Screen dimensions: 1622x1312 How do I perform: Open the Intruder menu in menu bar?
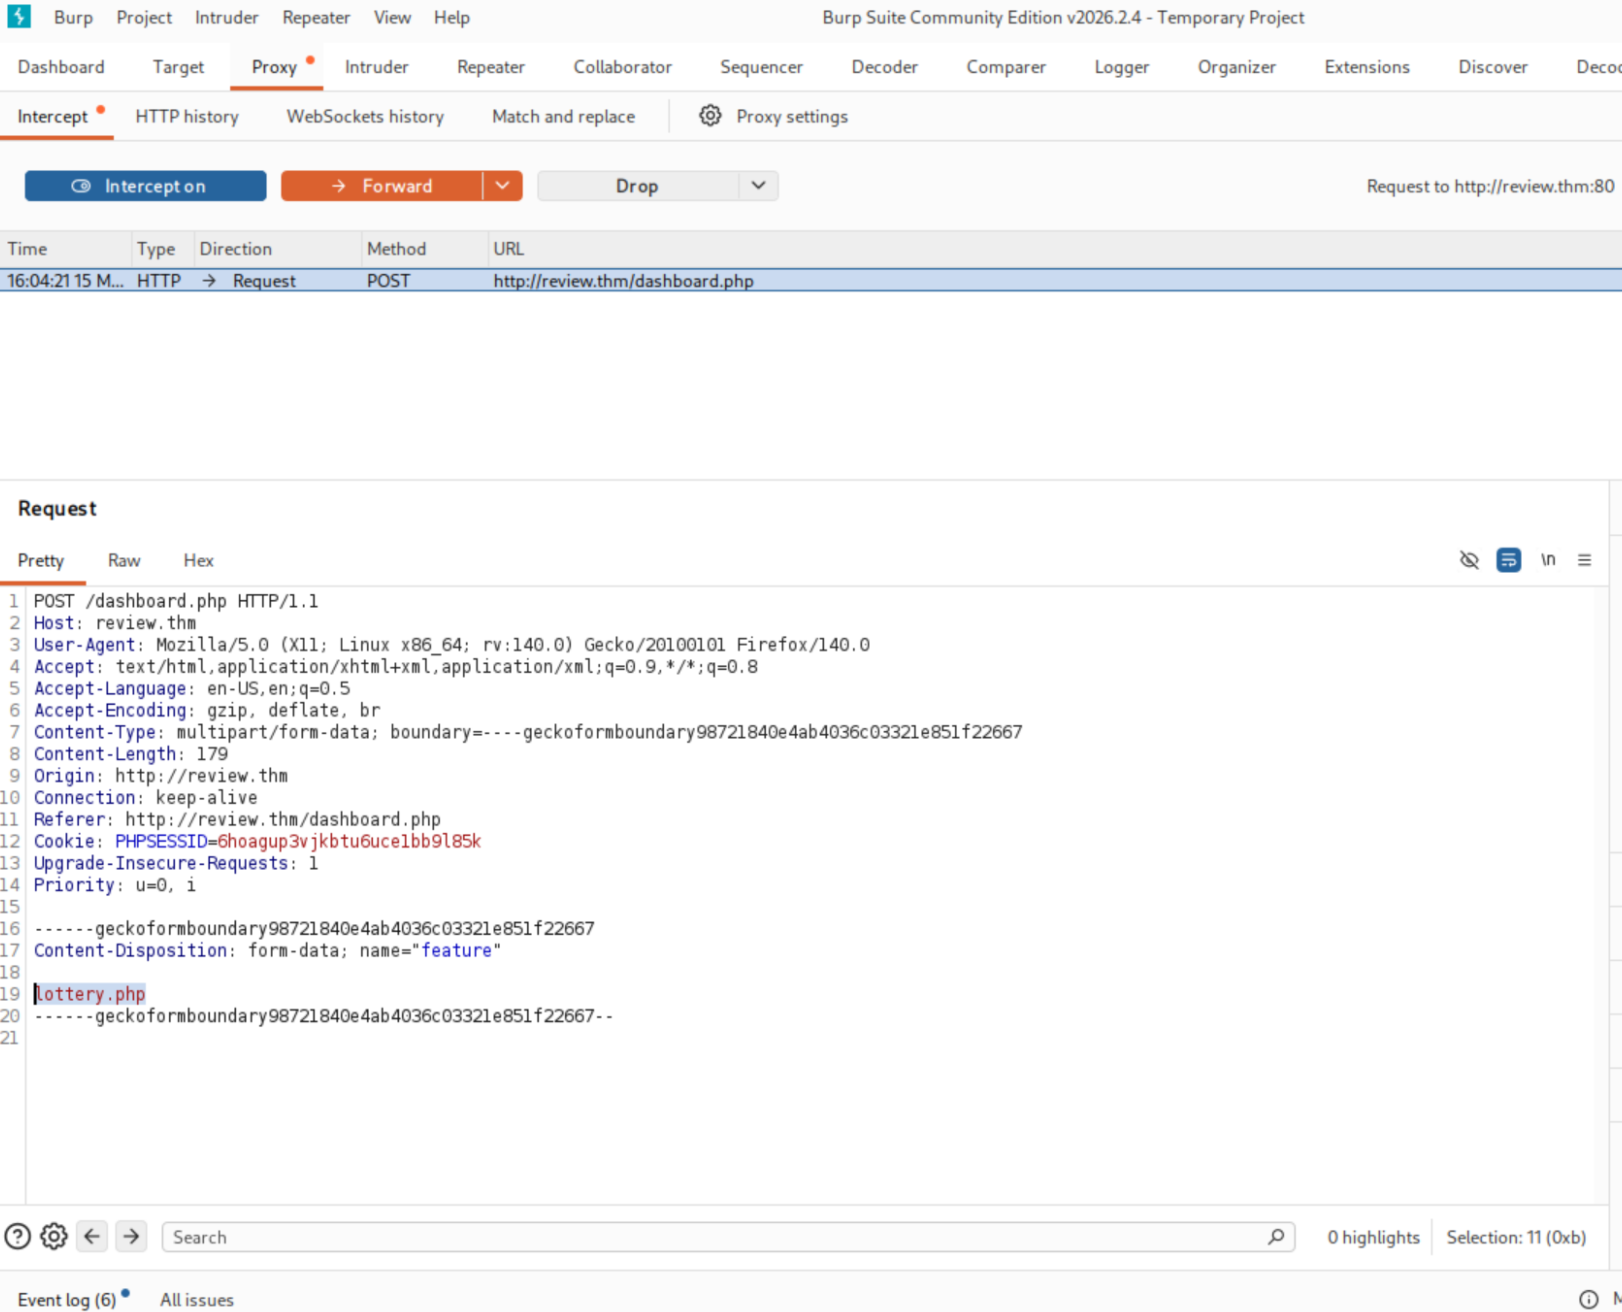pos(226,17)
